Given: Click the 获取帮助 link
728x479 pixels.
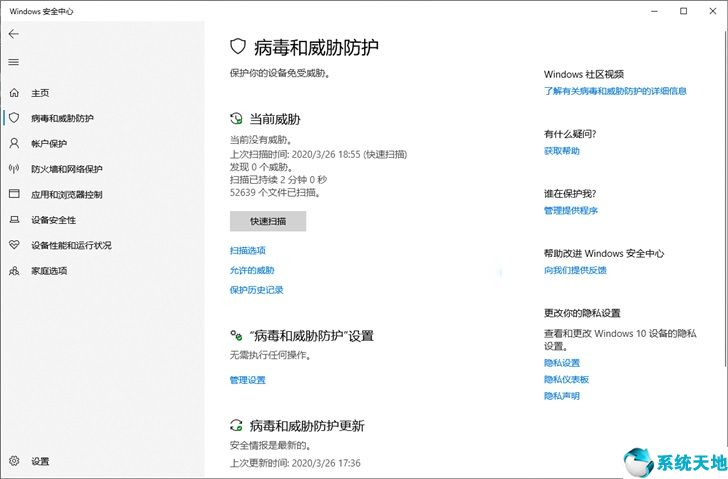Looking at the screenshot, I should [x=562, y=151].
